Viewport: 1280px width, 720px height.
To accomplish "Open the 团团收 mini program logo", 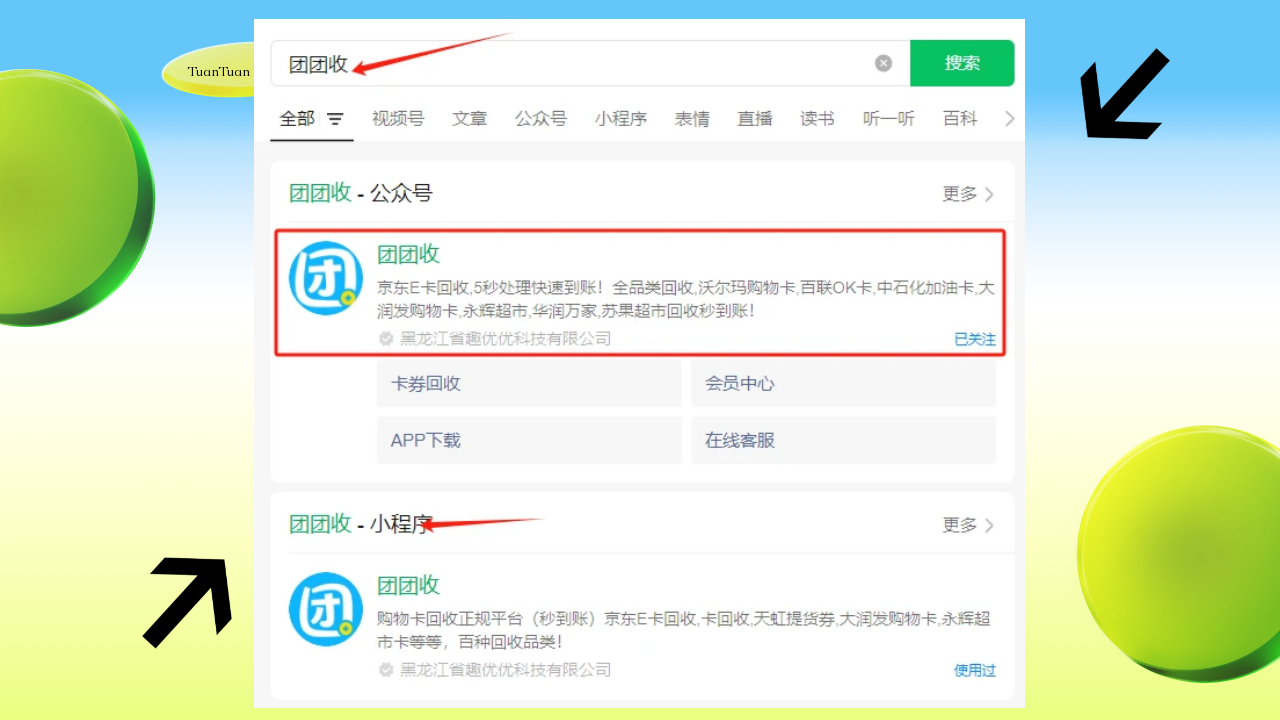I will [x=326, y=609].
